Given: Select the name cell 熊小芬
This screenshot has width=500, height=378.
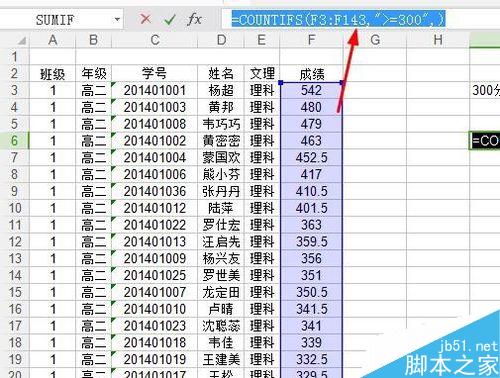Looking at the screenshot, I should 221,174.
